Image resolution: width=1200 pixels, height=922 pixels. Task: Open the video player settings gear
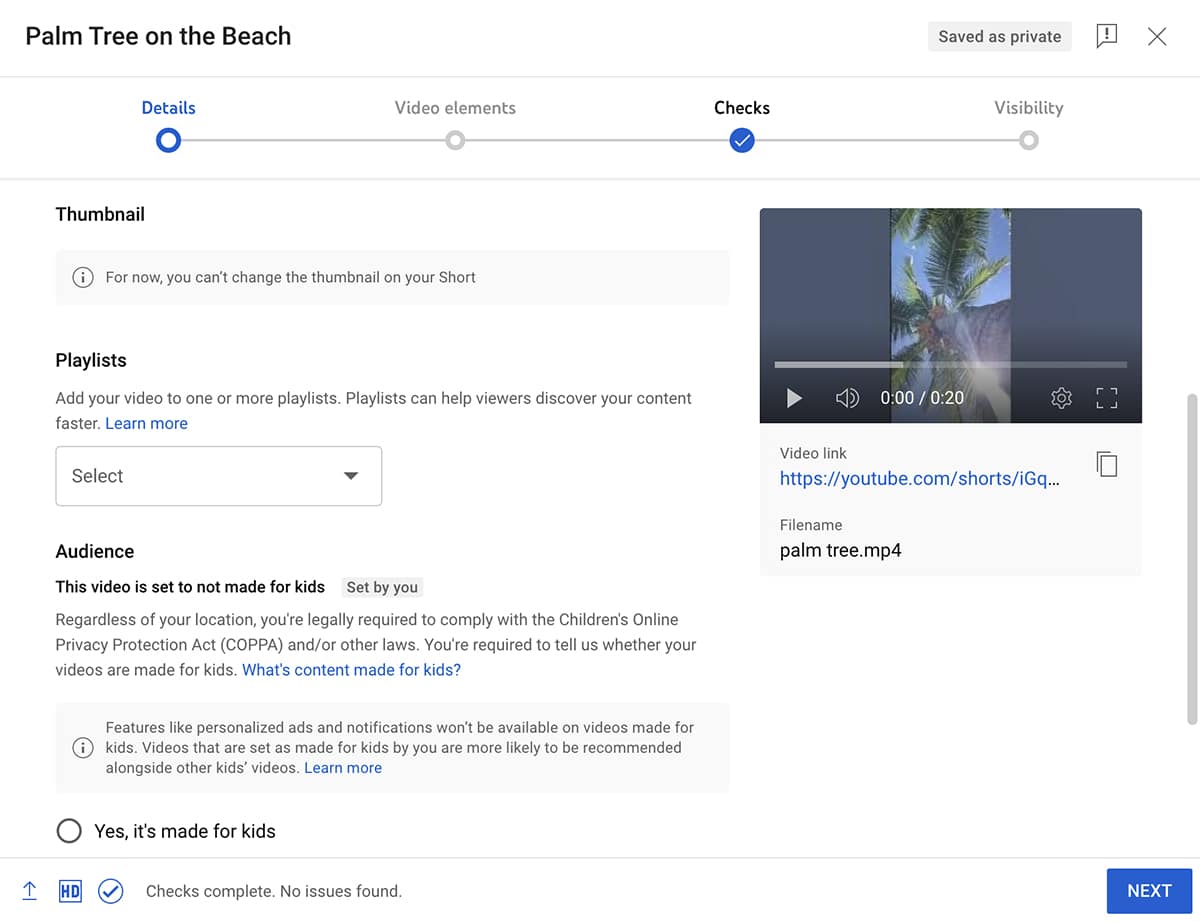pyautogui.click(x=1061, y=397)
